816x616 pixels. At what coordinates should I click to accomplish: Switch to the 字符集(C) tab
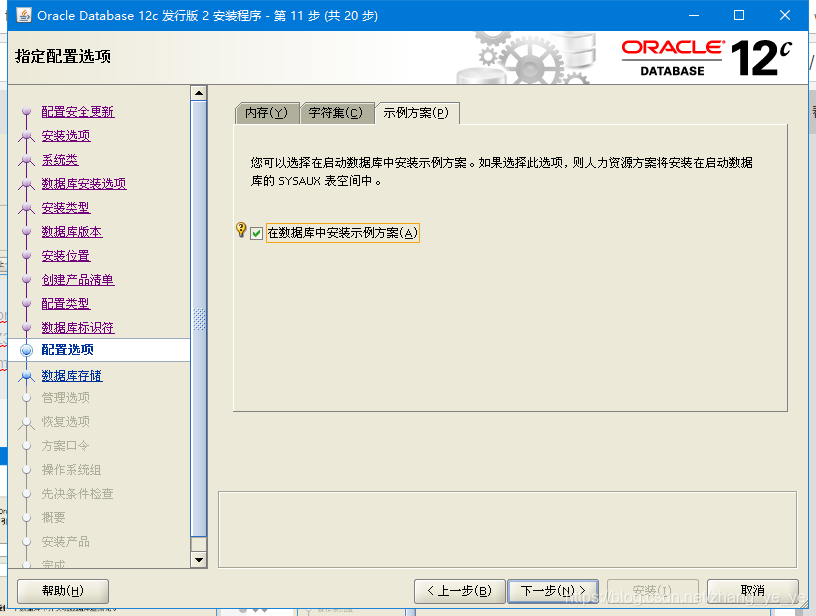(x=336, y=113)
